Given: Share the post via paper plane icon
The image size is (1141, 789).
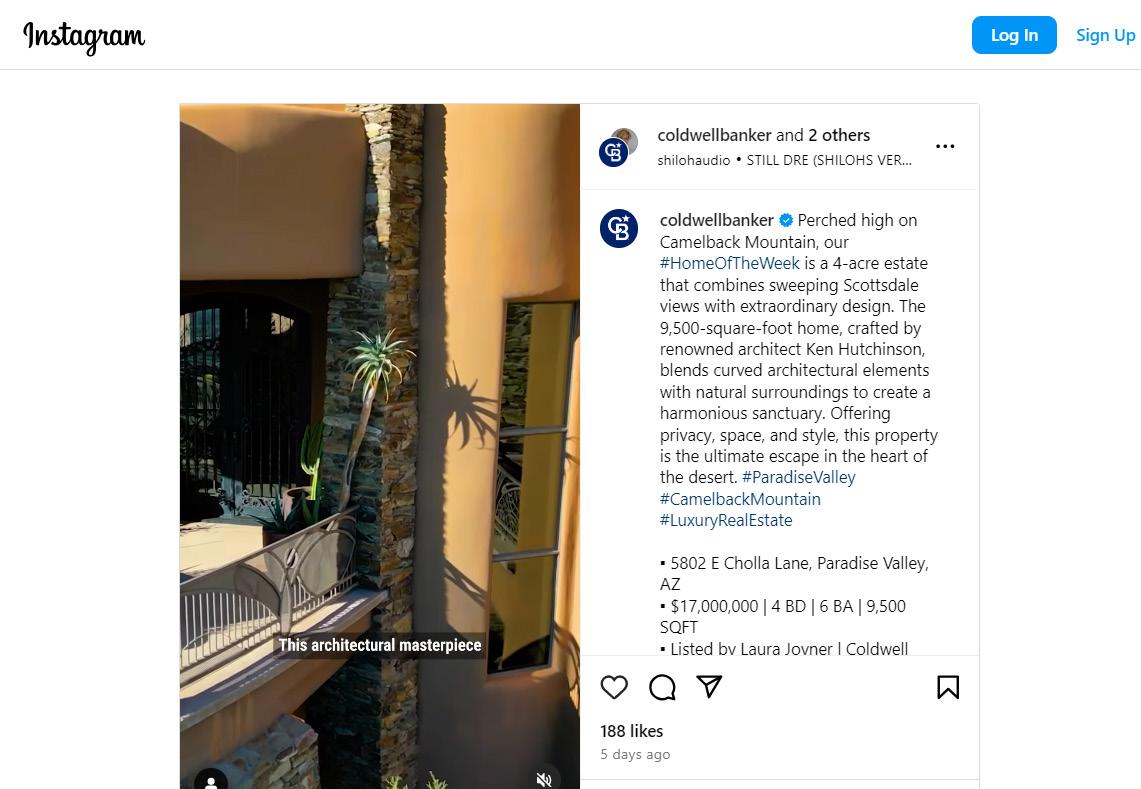Looking at the screenshot, I should tap(709, 686).
